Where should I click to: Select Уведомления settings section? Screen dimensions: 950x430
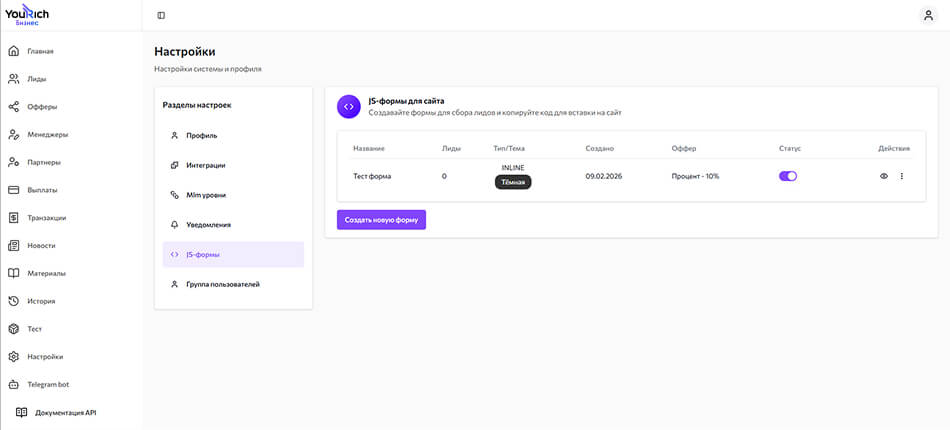pos(209,225)
